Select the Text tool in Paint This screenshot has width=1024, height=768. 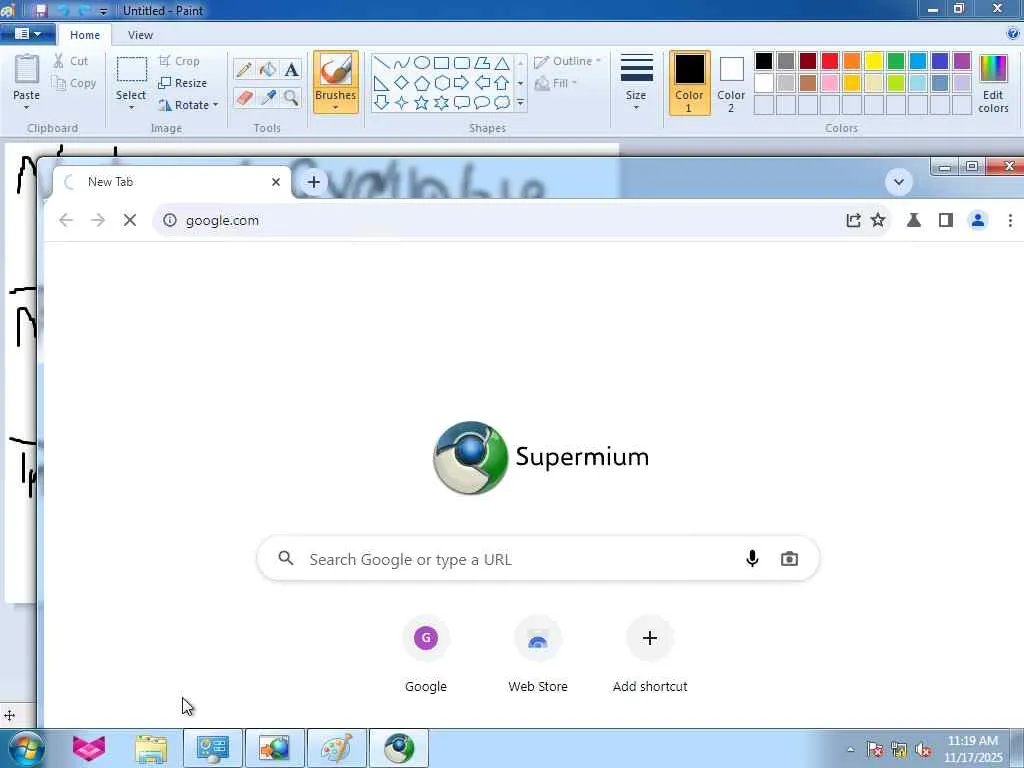pos(291,69)
